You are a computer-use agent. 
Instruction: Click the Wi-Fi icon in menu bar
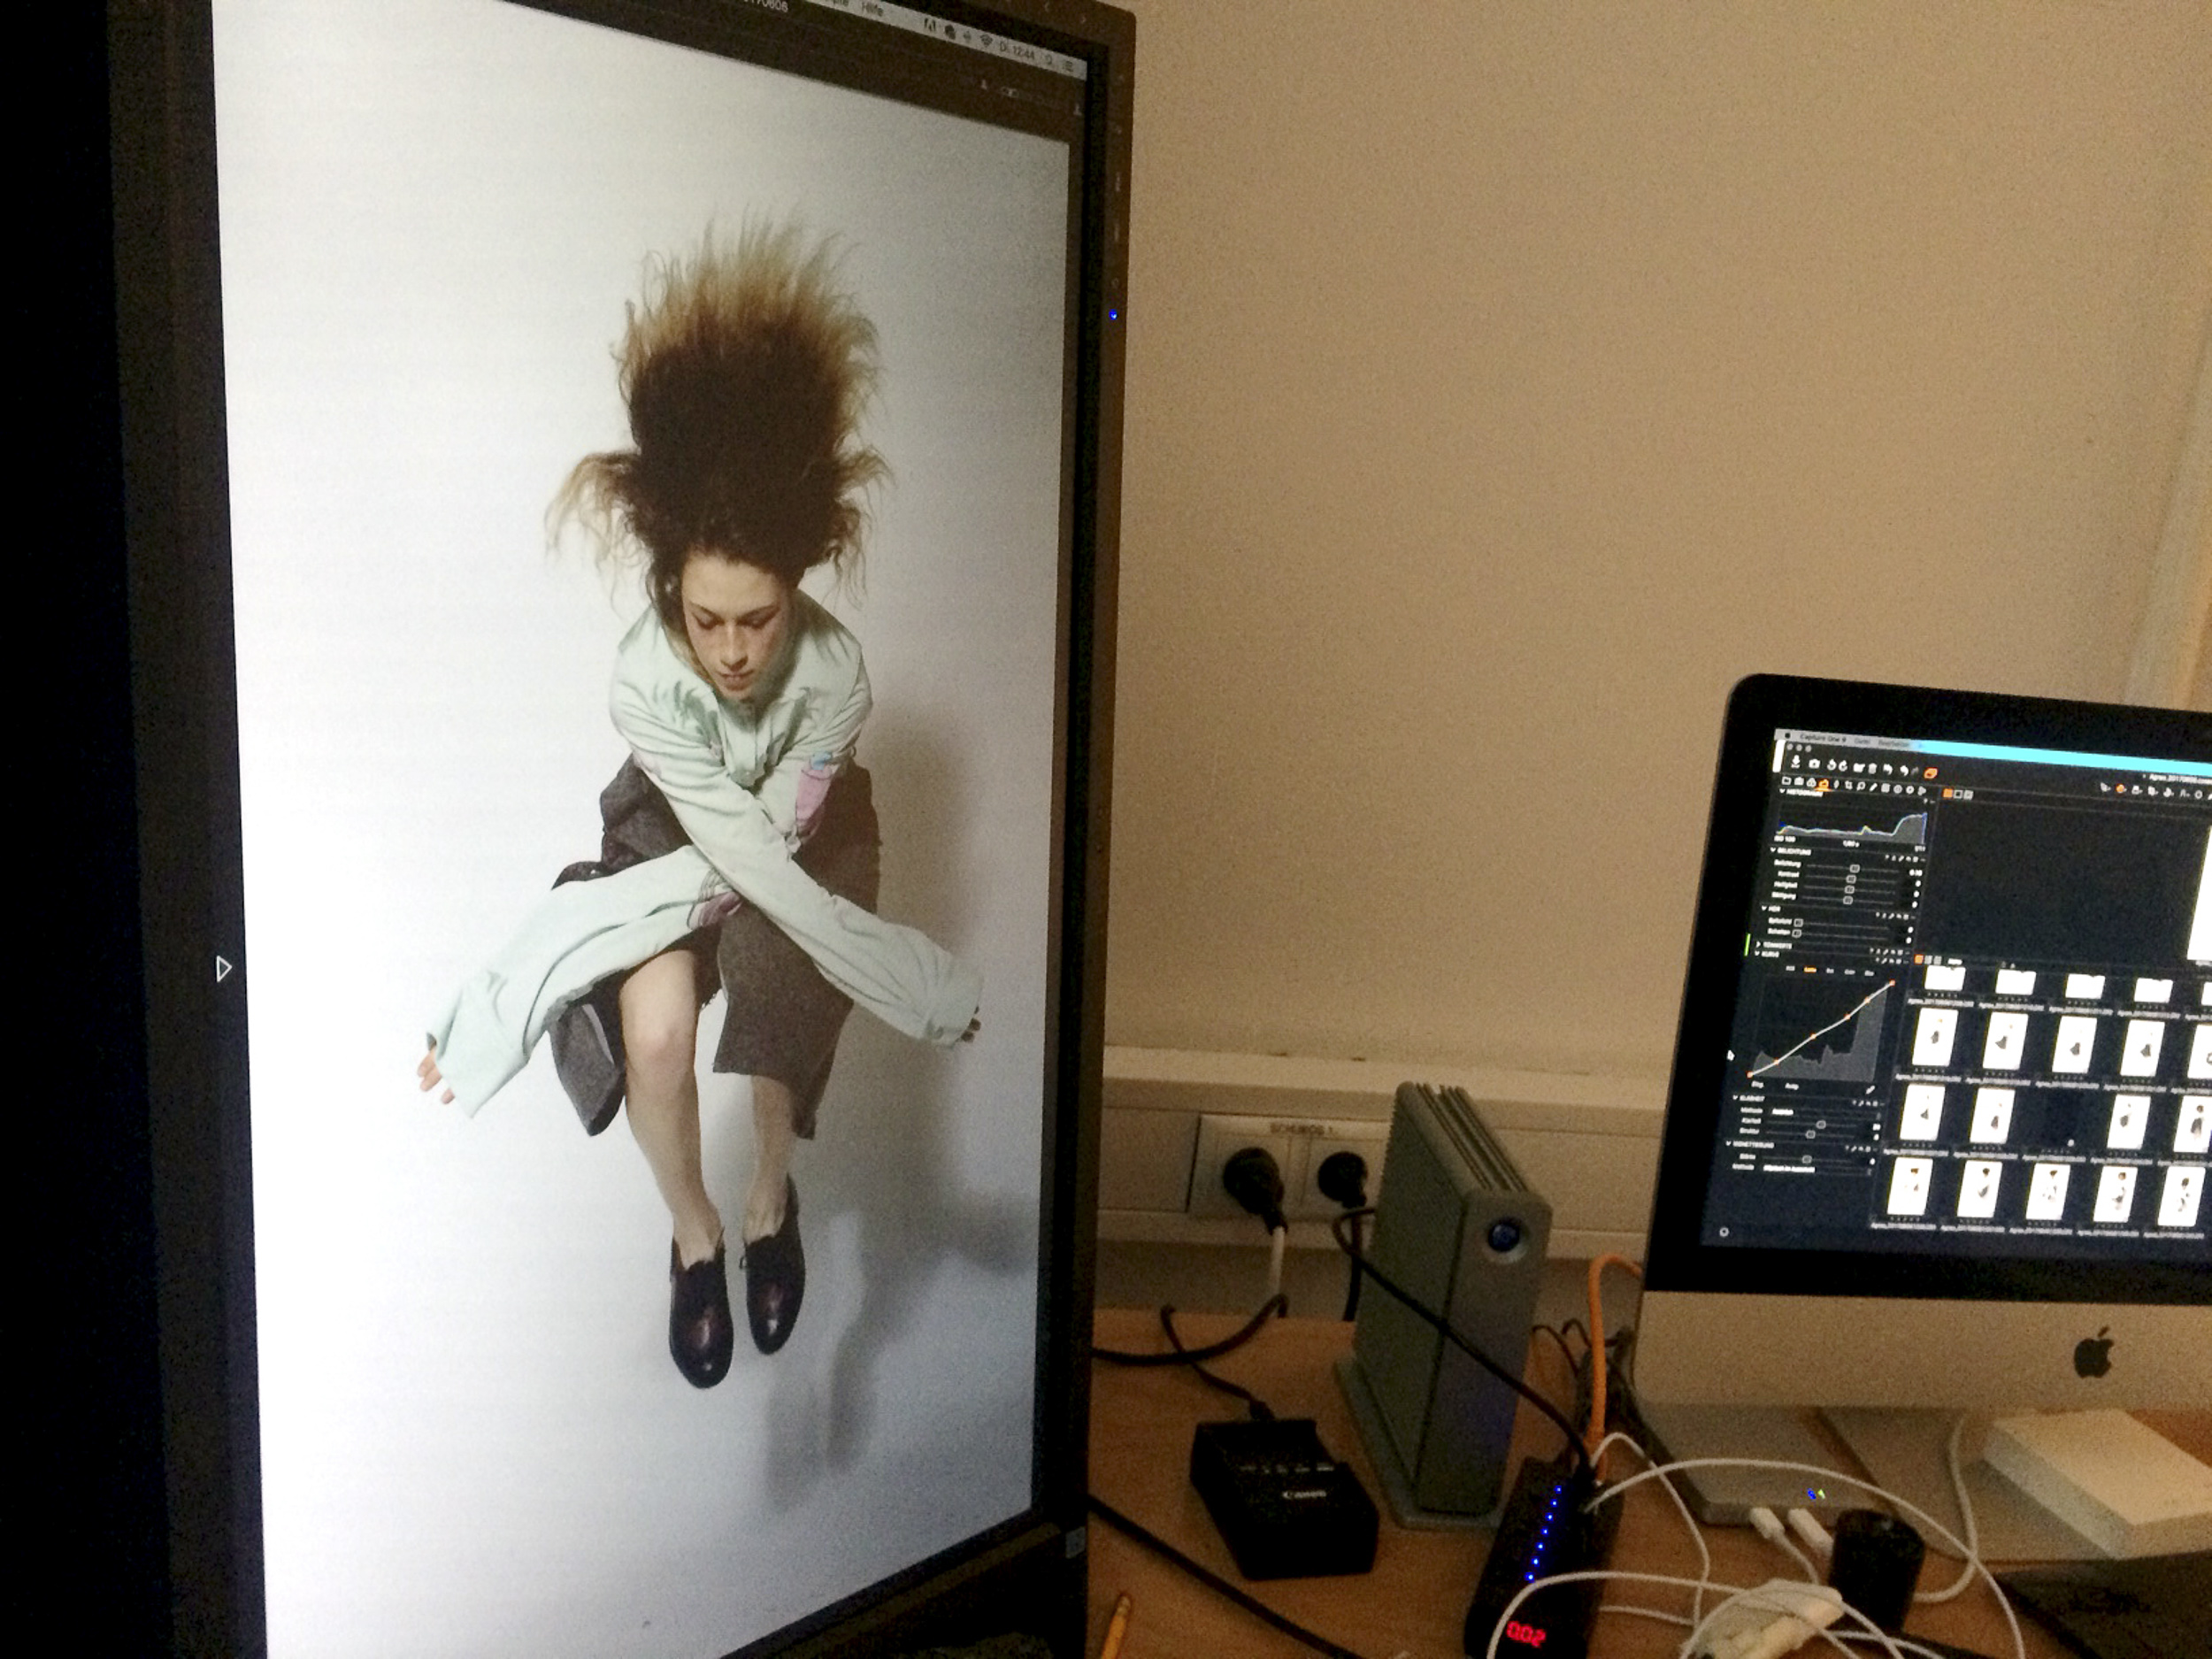point(986,41)
